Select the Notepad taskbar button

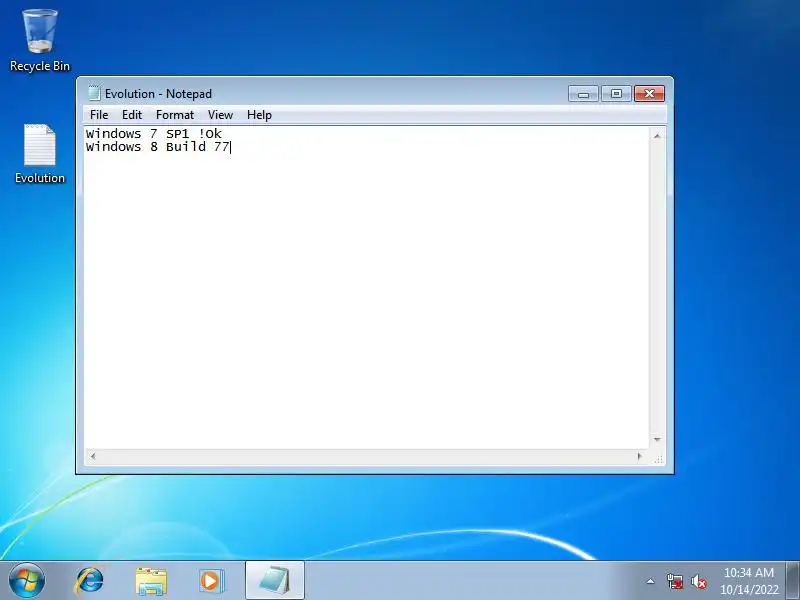tap(275, 580)
